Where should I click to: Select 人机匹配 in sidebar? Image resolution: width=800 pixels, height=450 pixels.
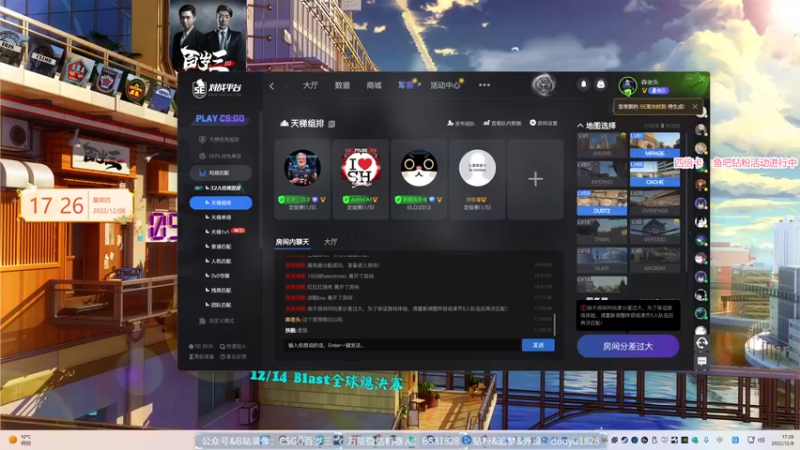(220, 261)
